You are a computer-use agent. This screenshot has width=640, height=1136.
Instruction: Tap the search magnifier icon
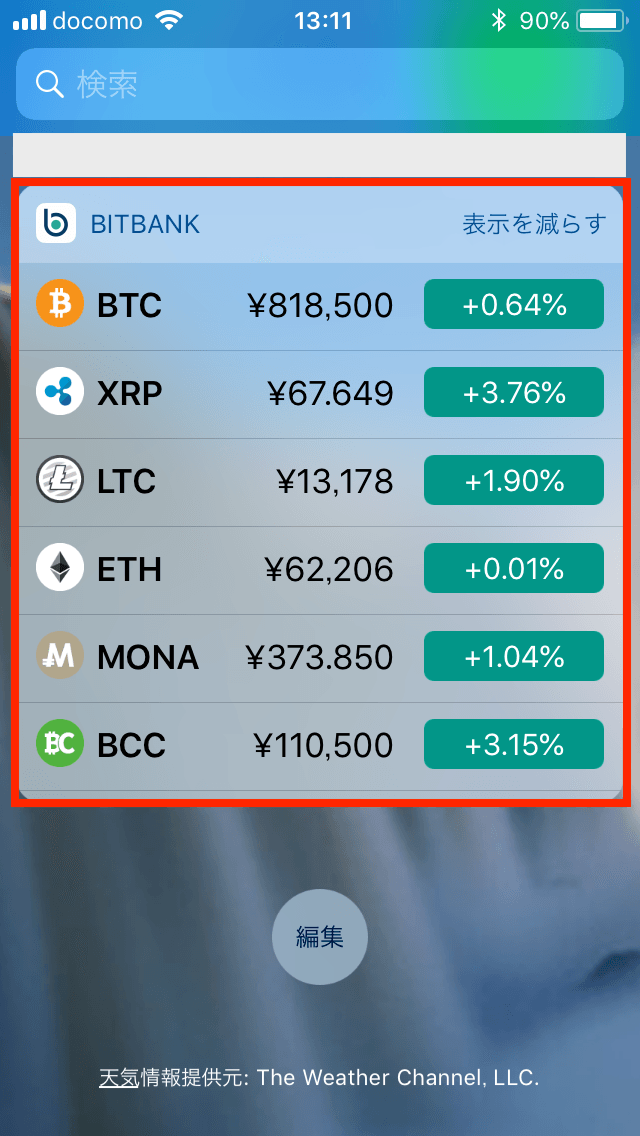pos(50,84)
